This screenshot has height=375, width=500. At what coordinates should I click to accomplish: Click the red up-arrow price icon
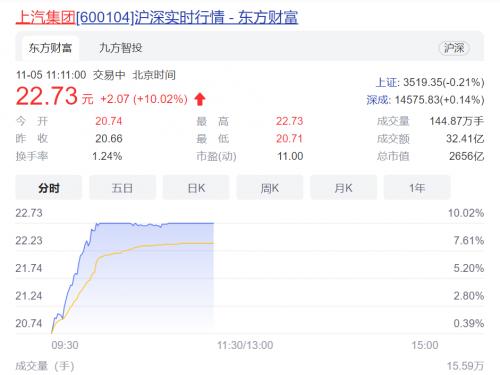click(x=200, y=99)
